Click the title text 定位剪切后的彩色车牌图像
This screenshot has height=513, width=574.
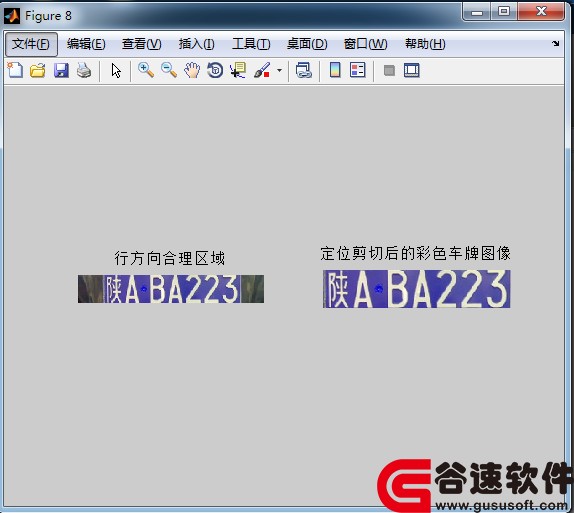(x=416, y=253)
